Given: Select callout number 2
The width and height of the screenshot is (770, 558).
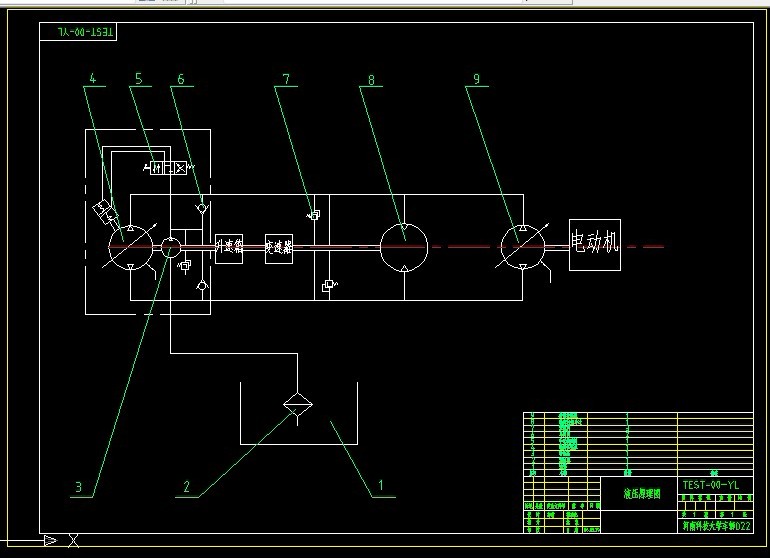Looking at the screenshot, I should [186, 486].
